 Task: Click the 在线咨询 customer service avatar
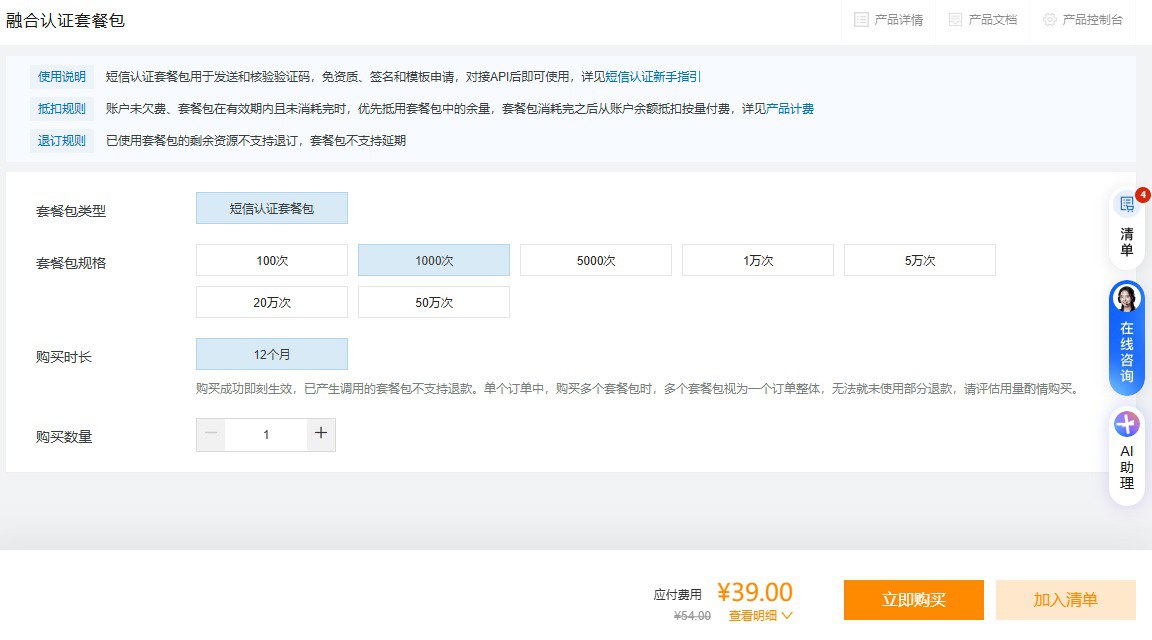pos(1127,298)
